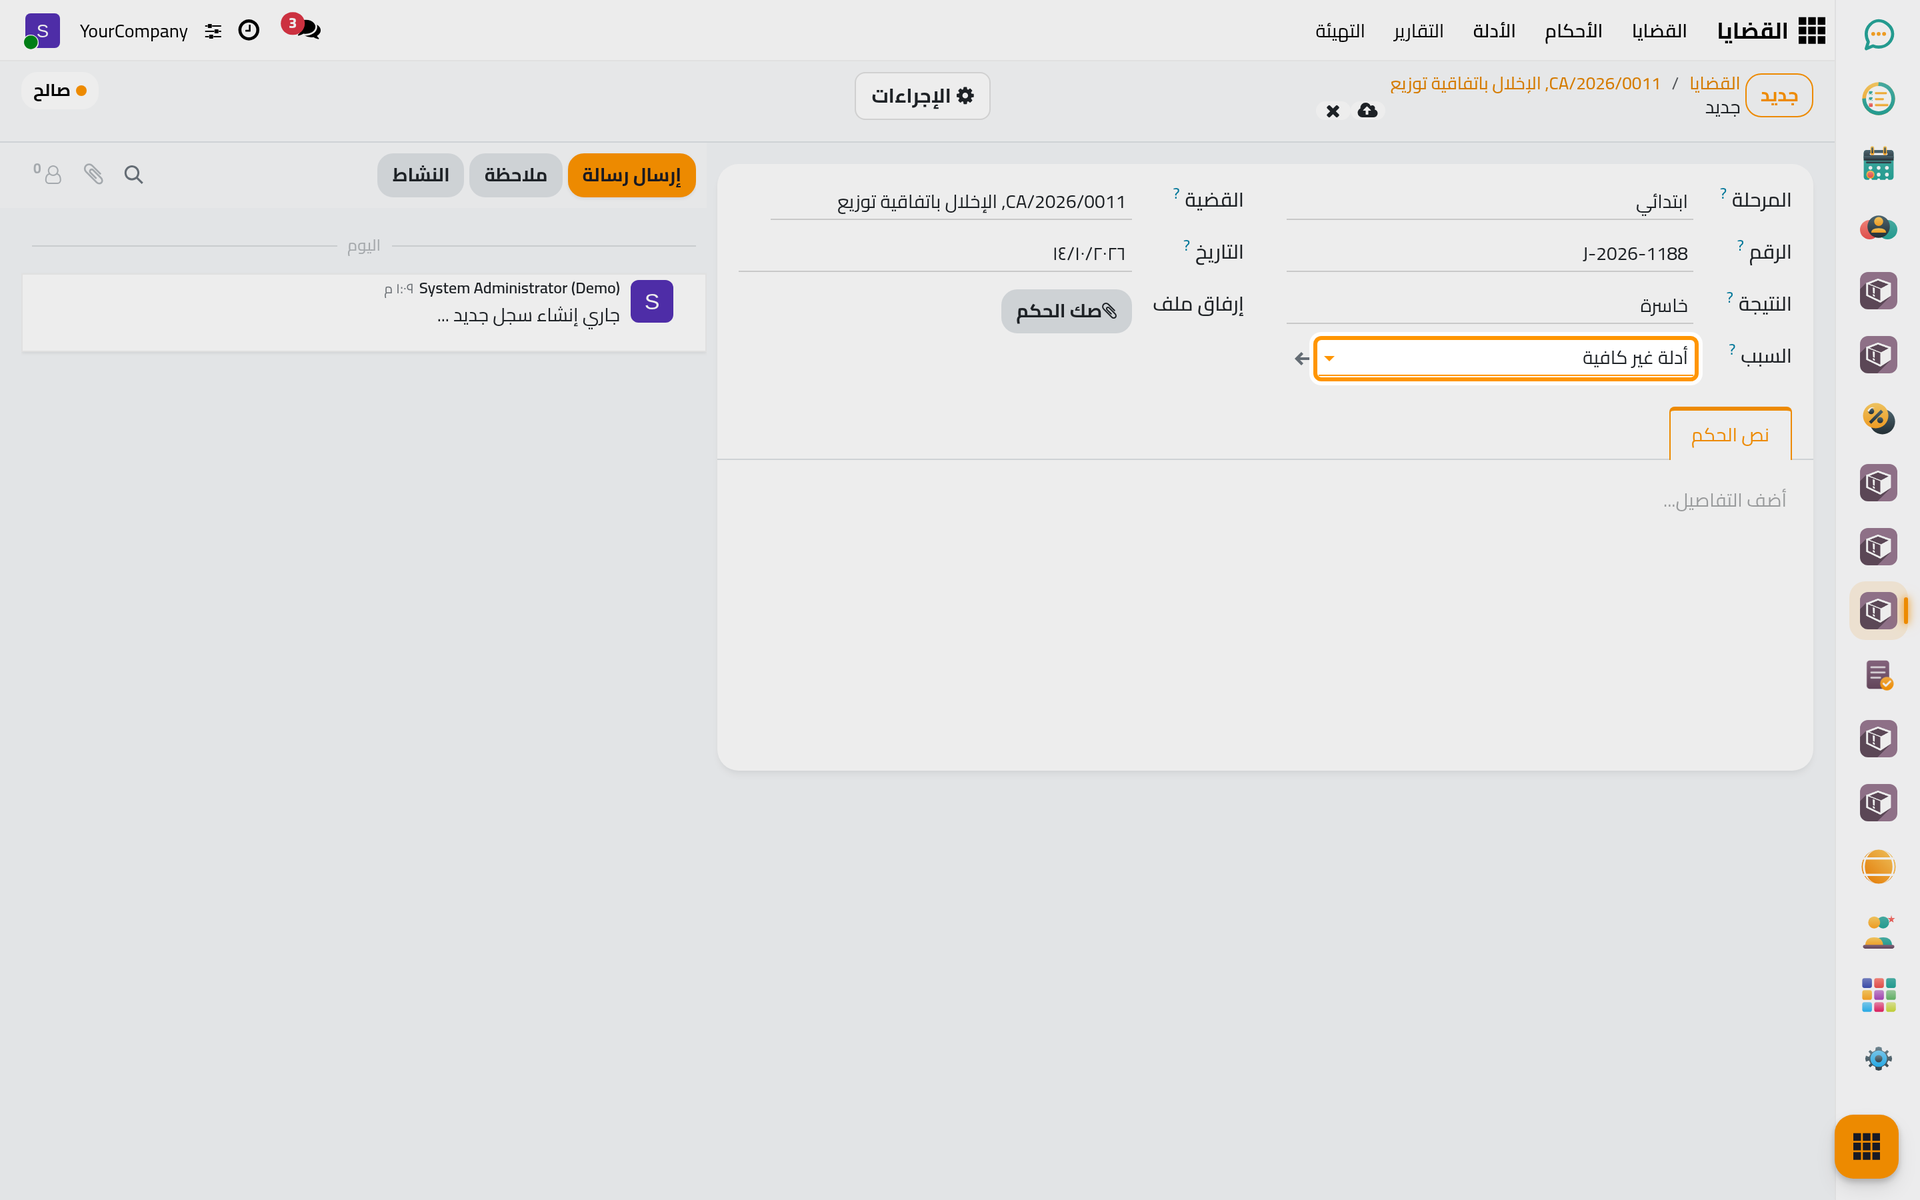Discard changes with the X icon
This screenshot has width=1920, height=1200.
pos(1332,111)
